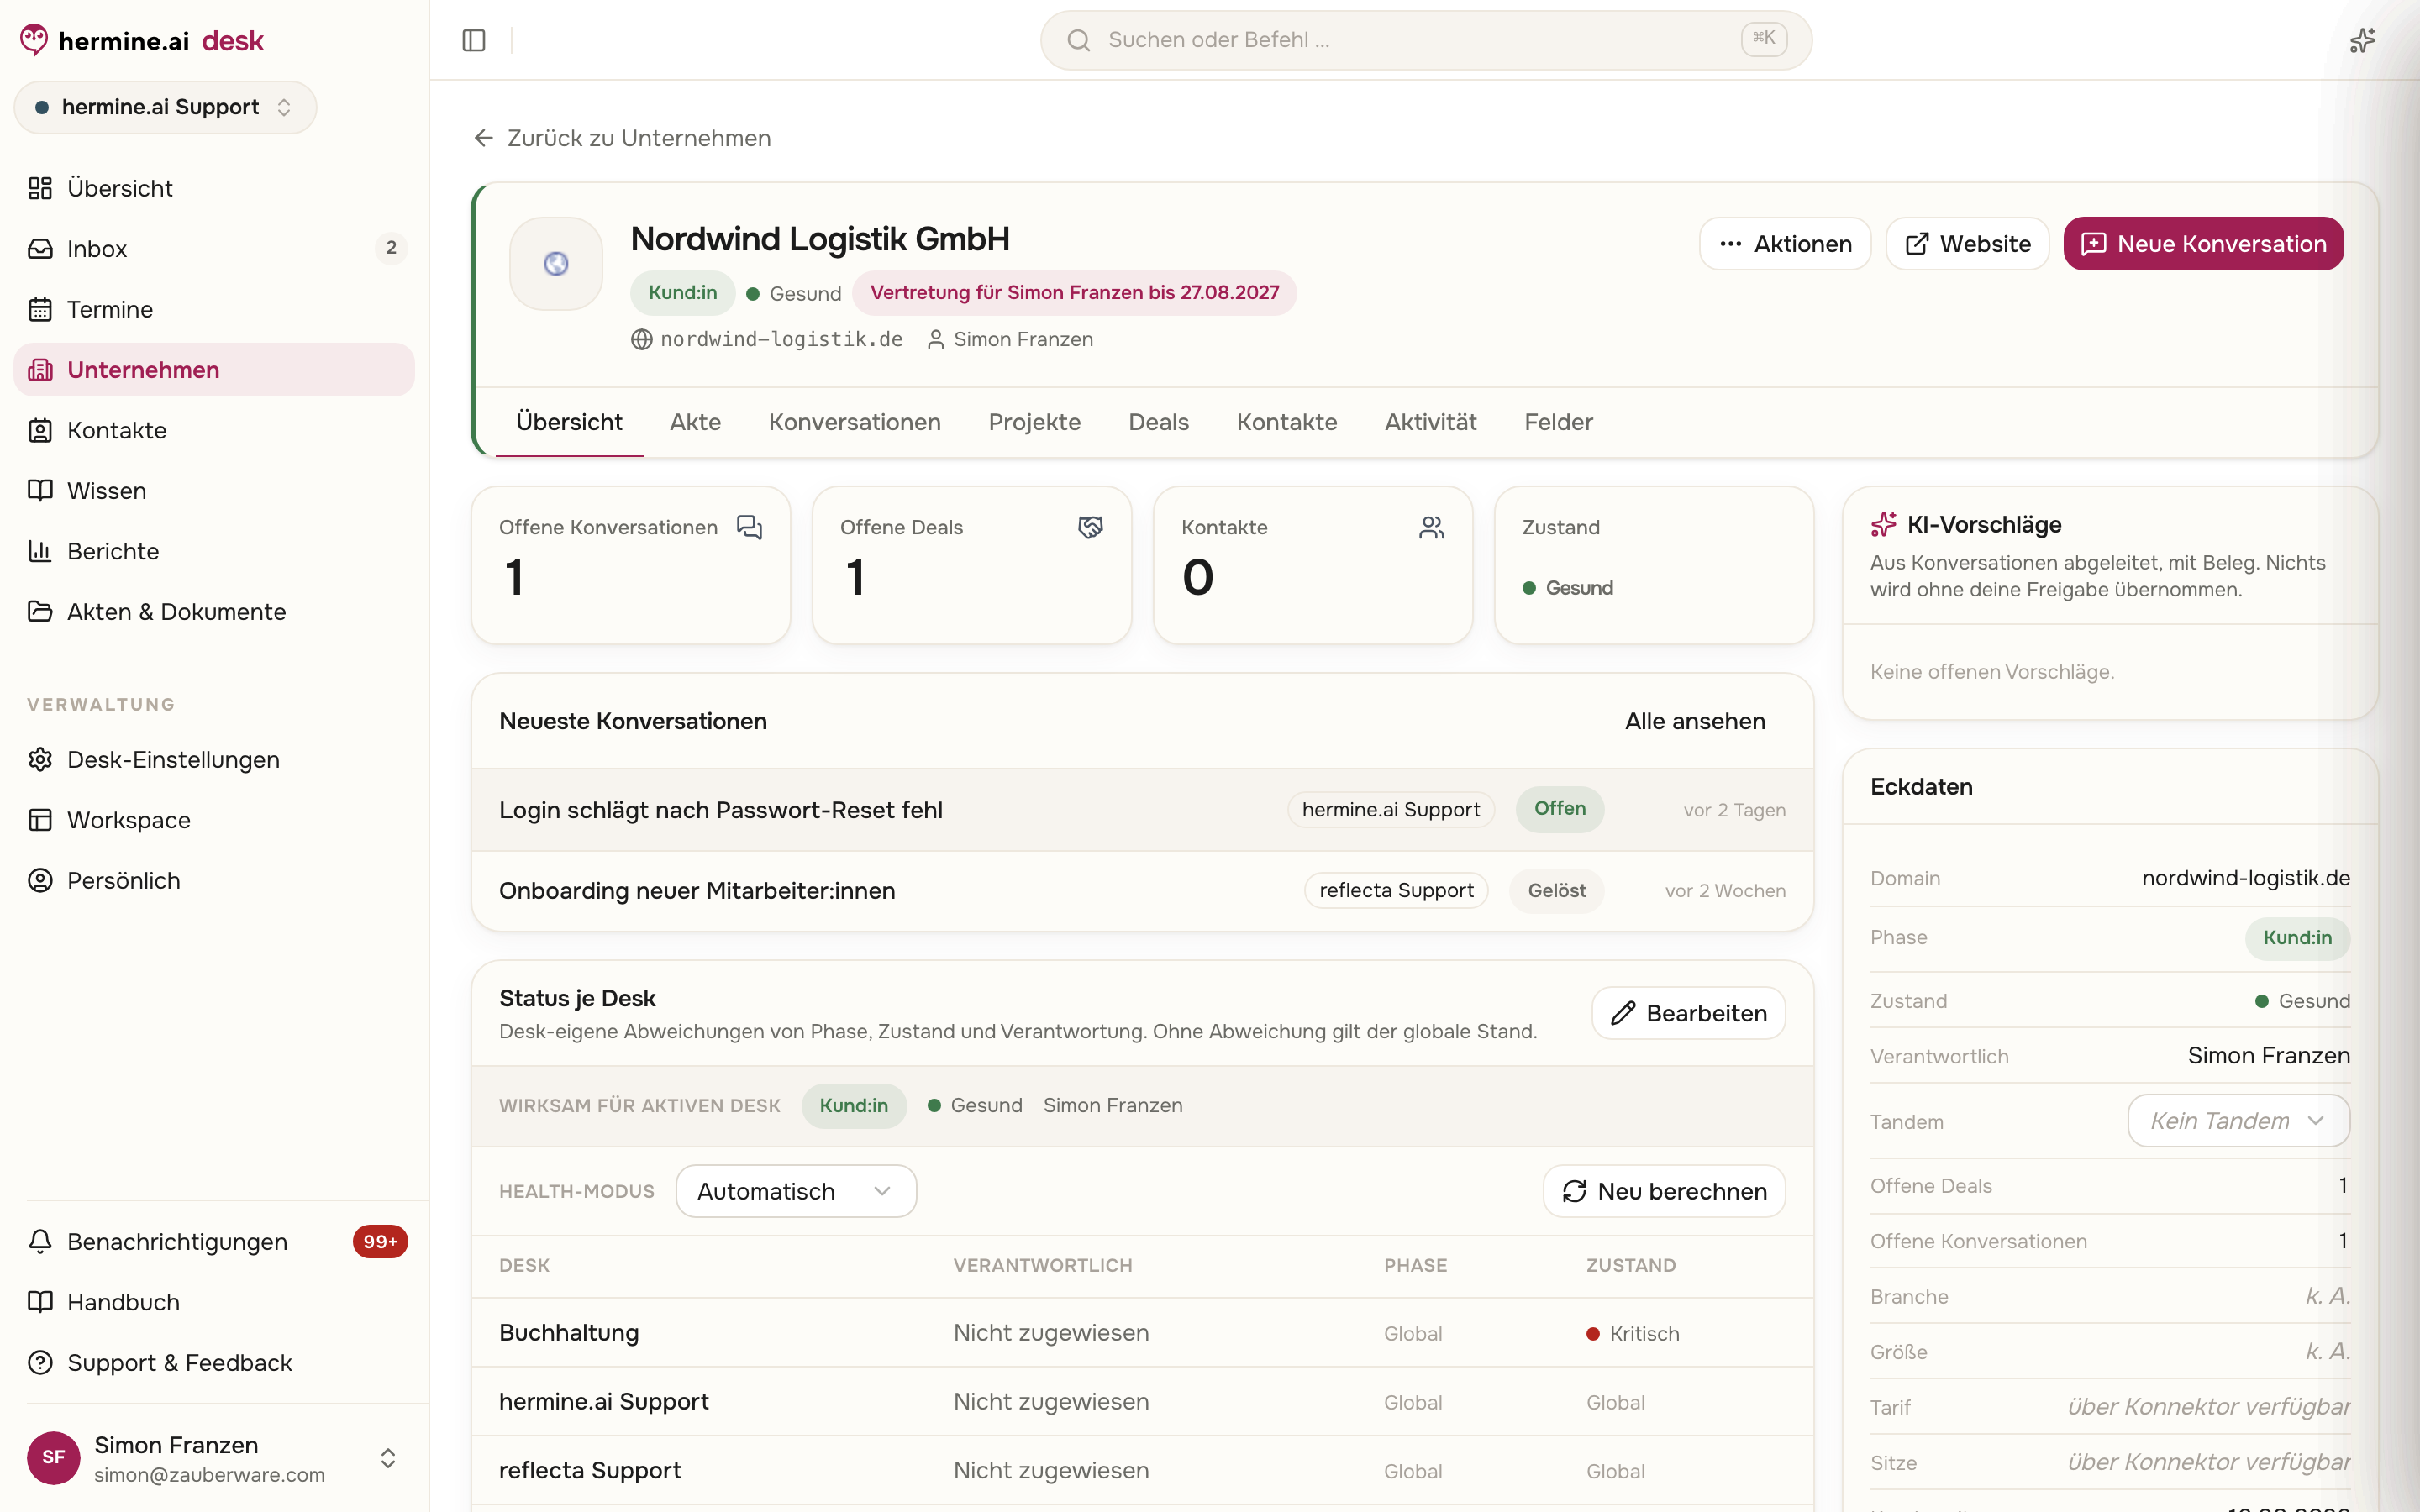
Task: Open Workspace administration
Action: (214, 820)
